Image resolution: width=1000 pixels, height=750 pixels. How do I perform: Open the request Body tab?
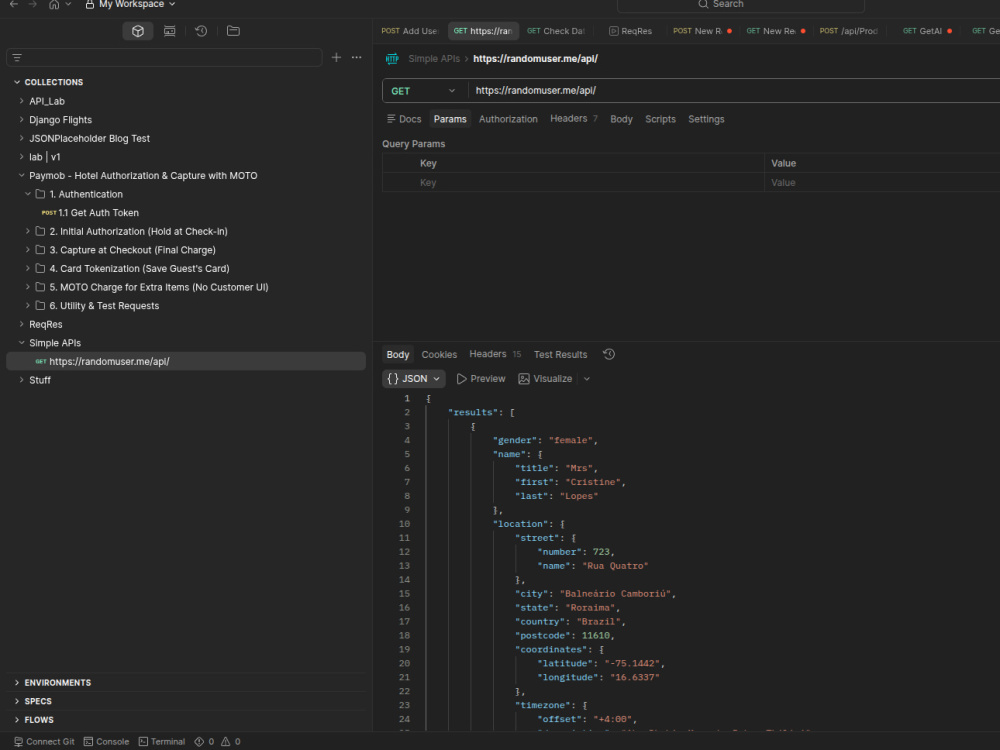click(x=621, y=119)
